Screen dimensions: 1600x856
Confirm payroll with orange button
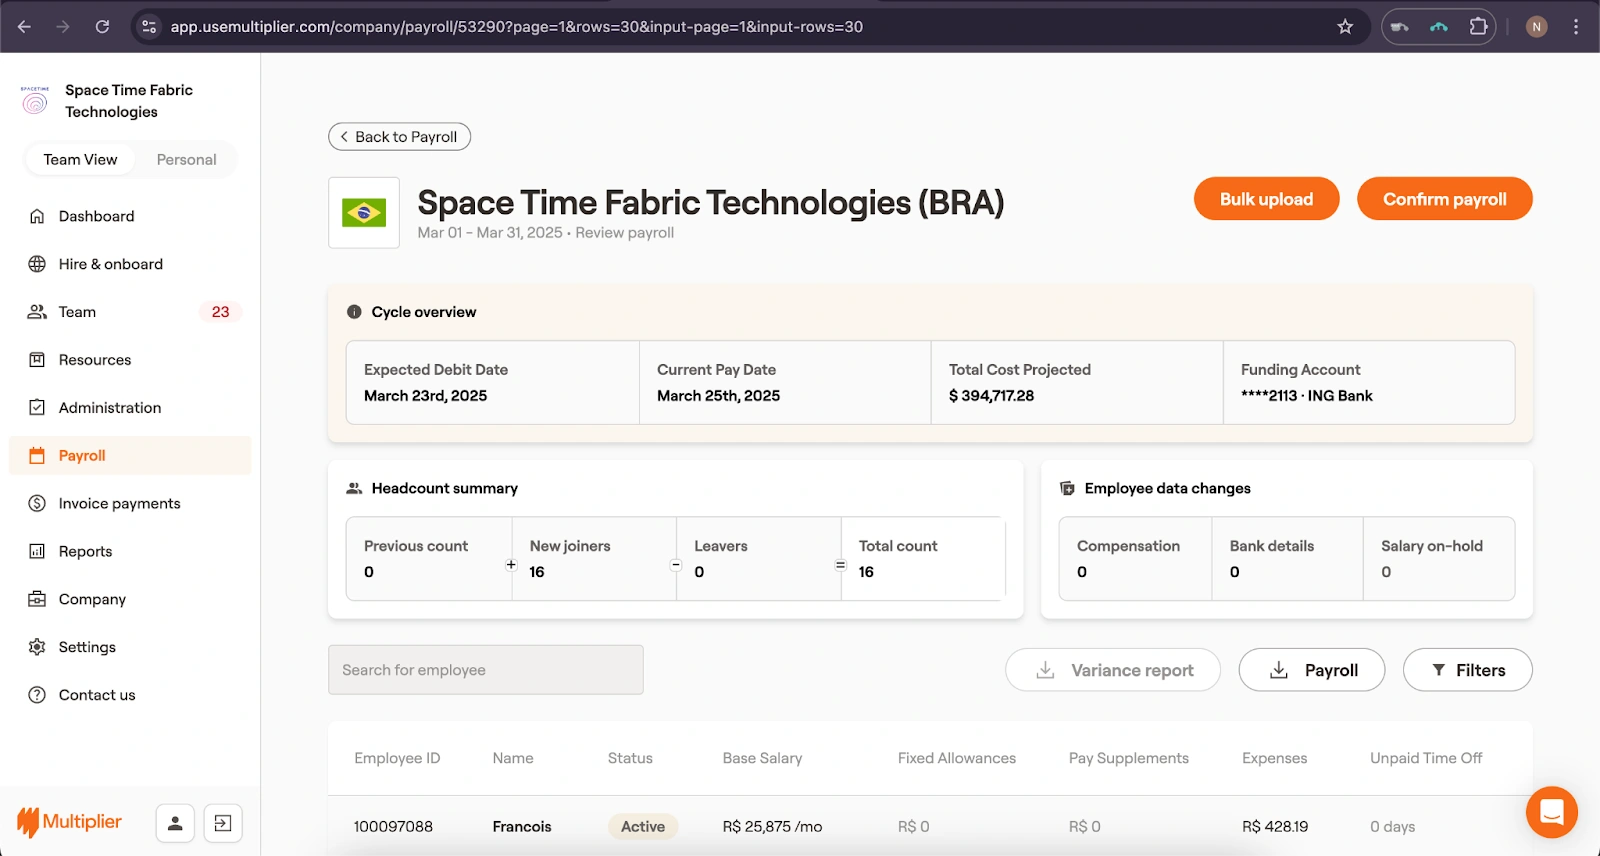tap(1444, 199)
